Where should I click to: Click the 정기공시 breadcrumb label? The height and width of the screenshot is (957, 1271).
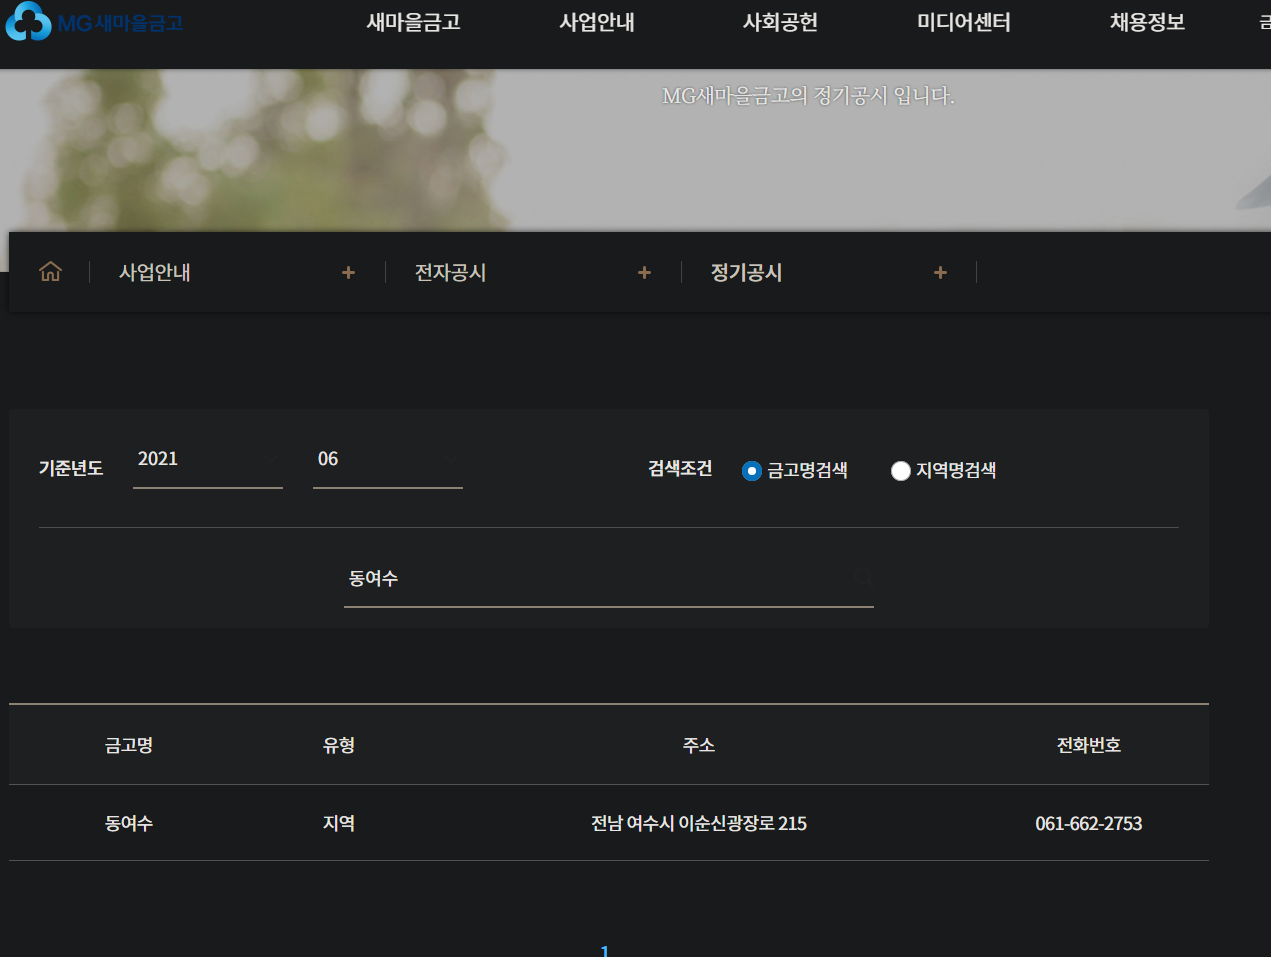747,272
